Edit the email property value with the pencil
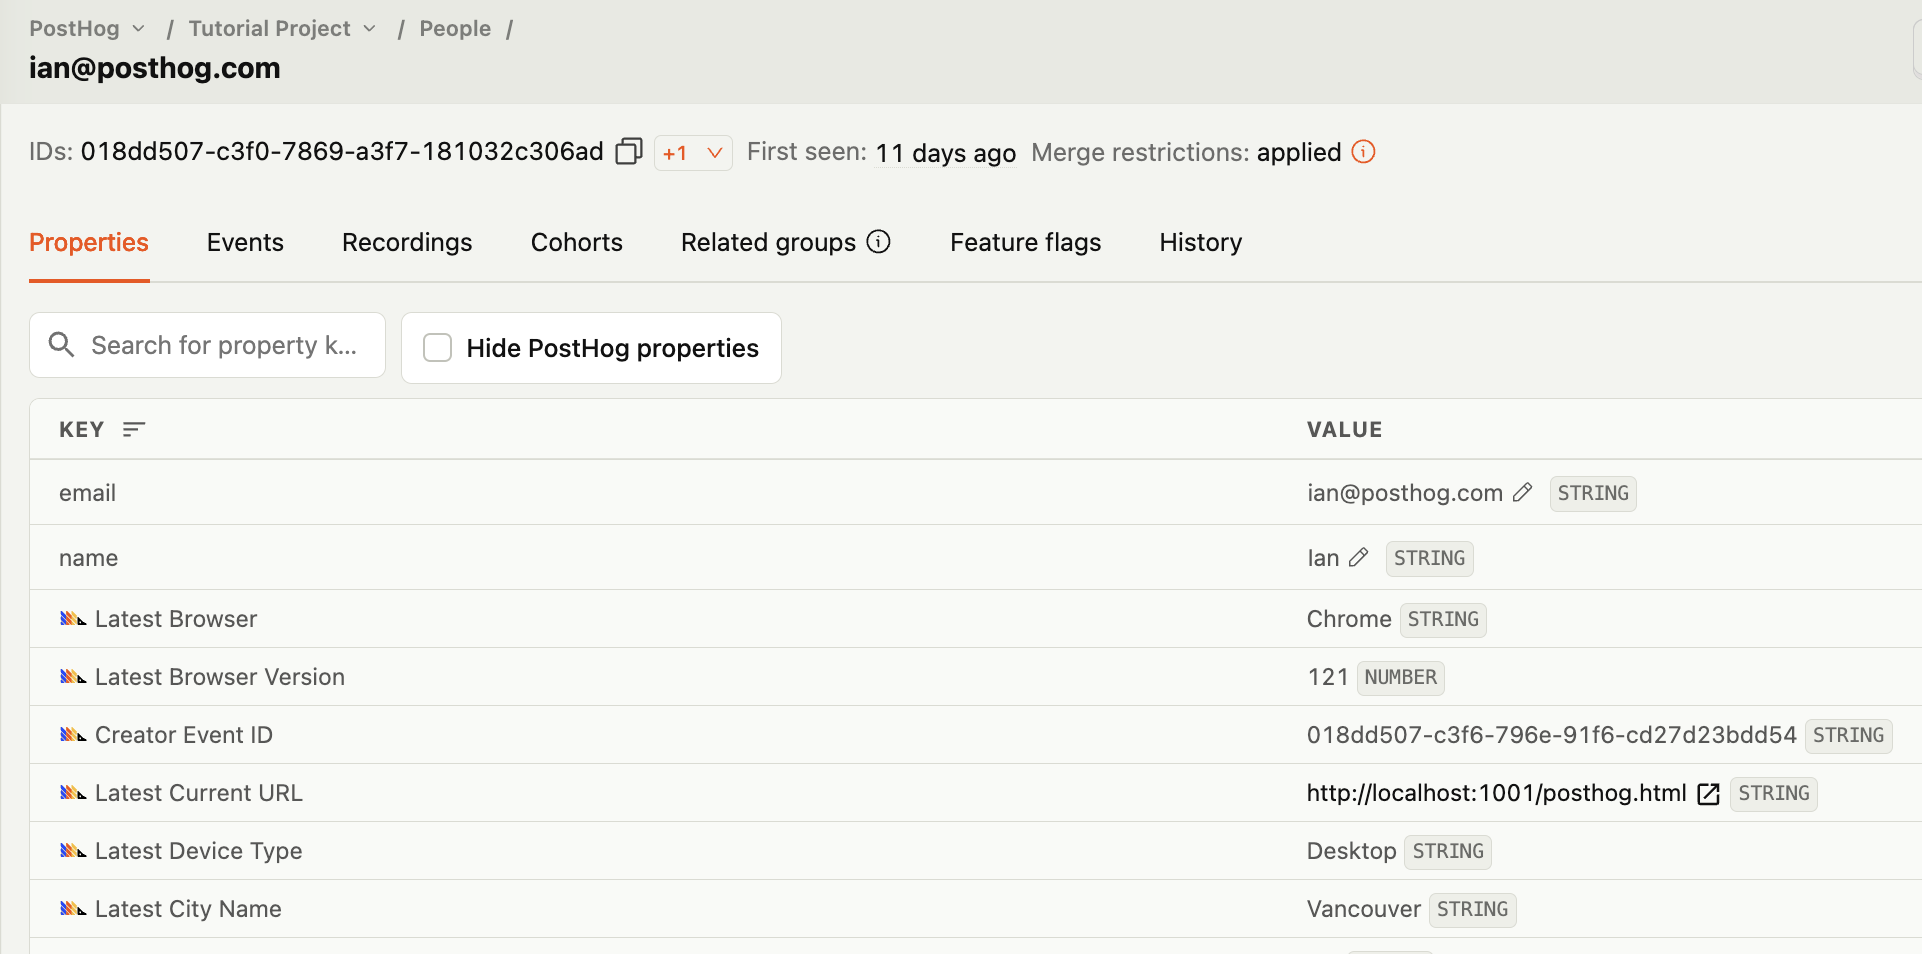 pos(1522,493)
